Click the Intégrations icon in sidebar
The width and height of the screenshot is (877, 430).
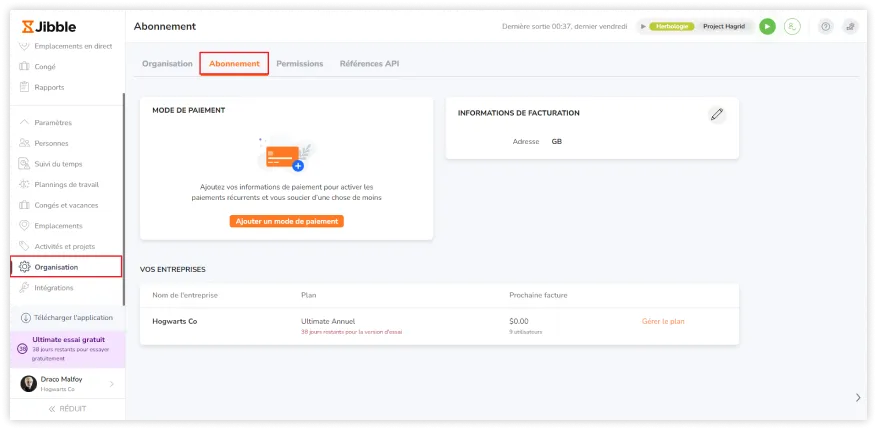click(25, 288)
